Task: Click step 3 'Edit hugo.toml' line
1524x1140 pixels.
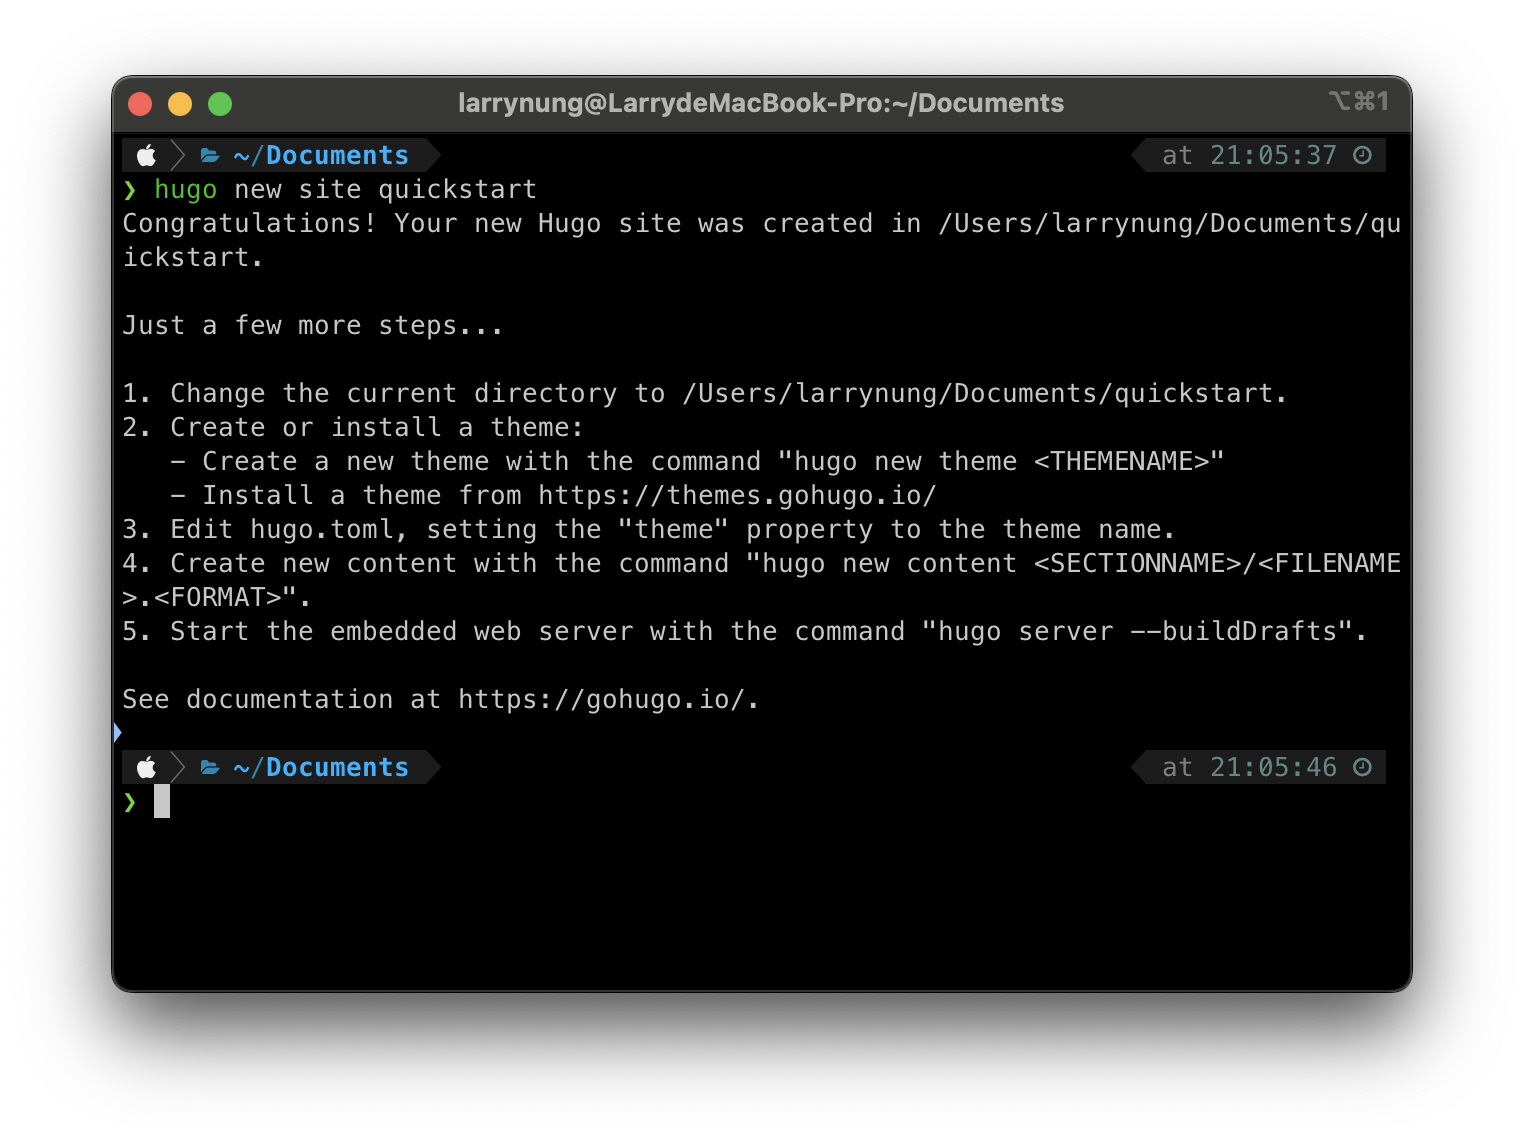Action: click(x=649, y=529)
